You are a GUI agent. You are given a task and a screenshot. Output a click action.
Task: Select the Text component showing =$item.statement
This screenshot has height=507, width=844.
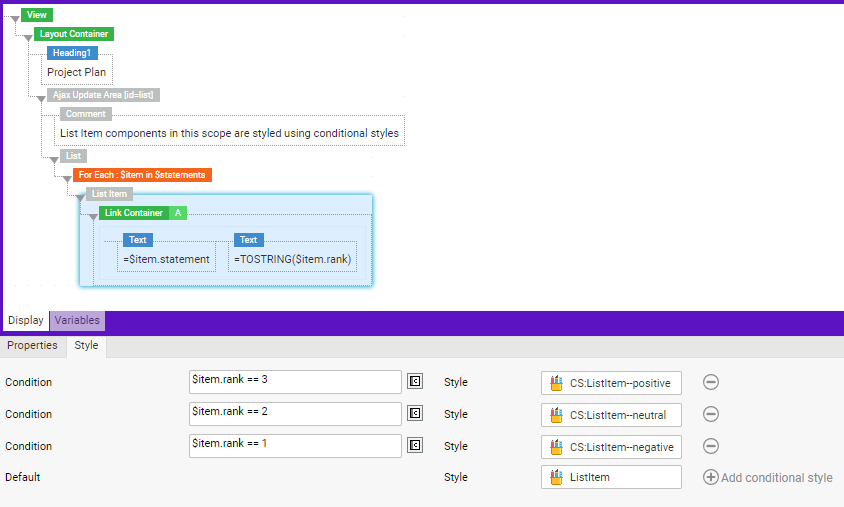coord(137,240)
